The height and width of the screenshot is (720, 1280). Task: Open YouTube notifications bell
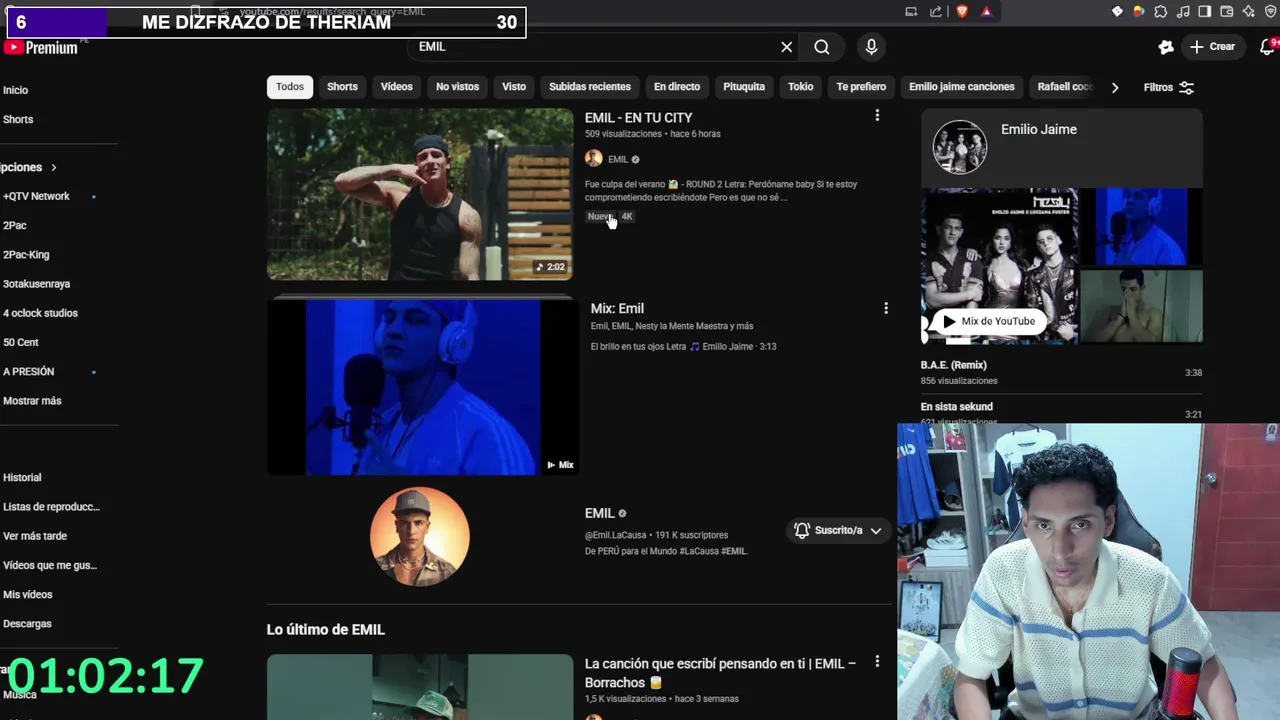tap(1267, 47)
